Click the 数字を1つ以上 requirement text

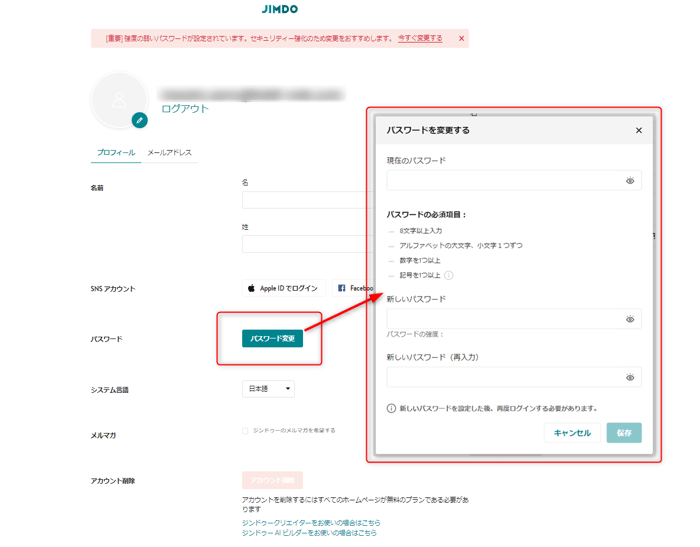[x=420, y=260]
